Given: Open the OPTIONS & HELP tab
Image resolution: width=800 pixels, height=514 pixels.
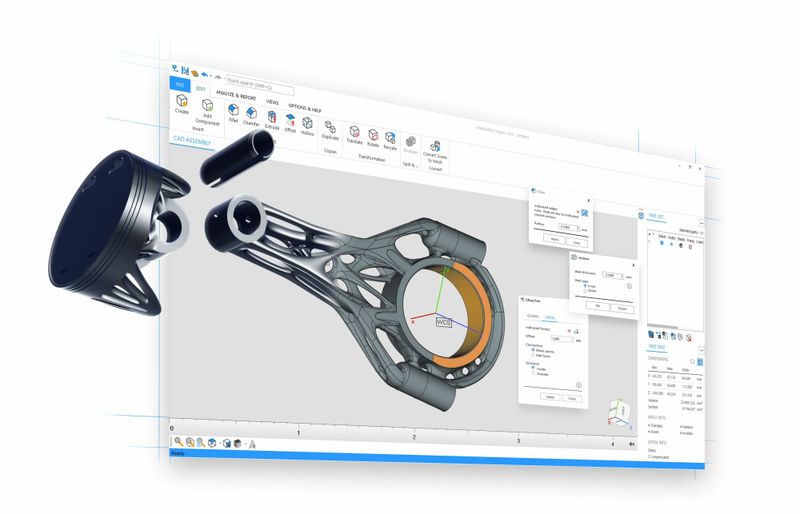Looking at the screenshot, I should pyautogui.click(x=305, y=108).
